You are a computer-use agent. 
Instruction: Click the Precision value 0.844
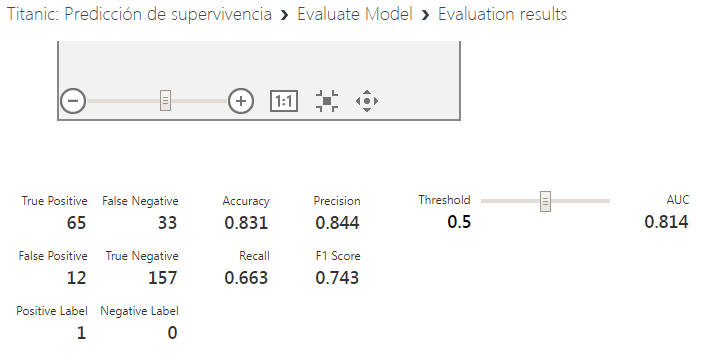coord(337,223)
